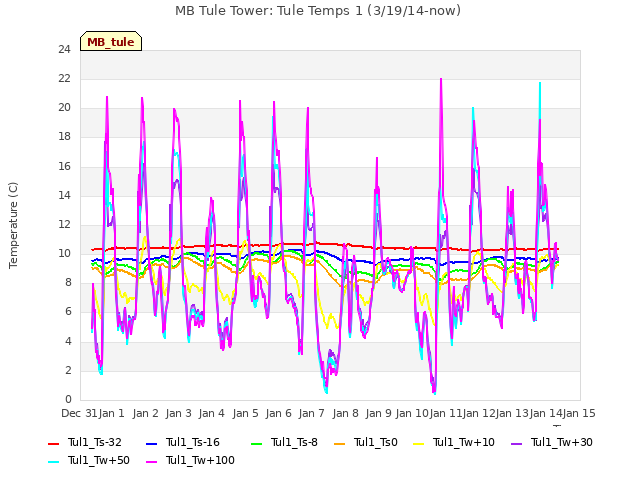Click the 0 y-axis tick label
640x480 pixels.
68,399
